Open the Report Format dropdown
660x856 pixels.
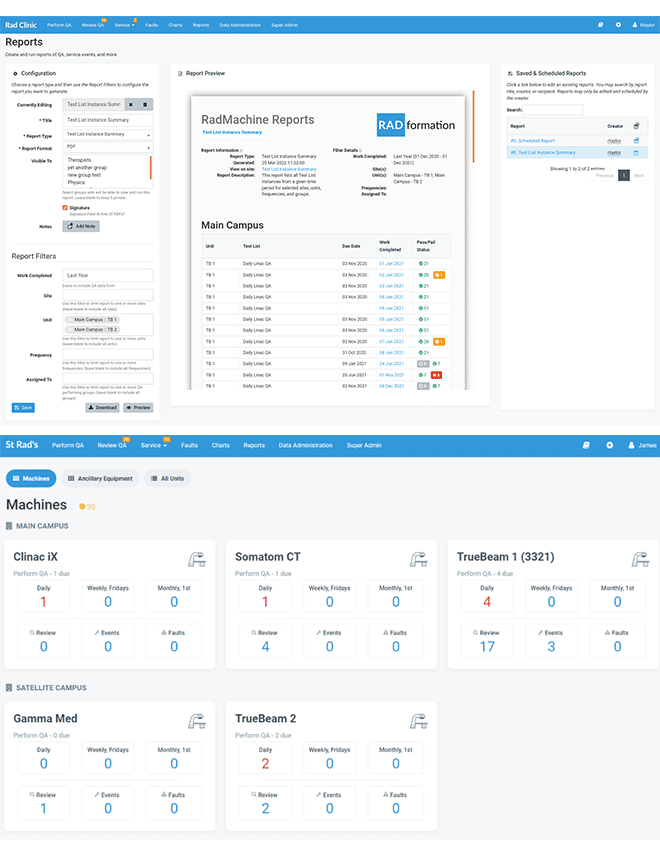click(108, 147)
